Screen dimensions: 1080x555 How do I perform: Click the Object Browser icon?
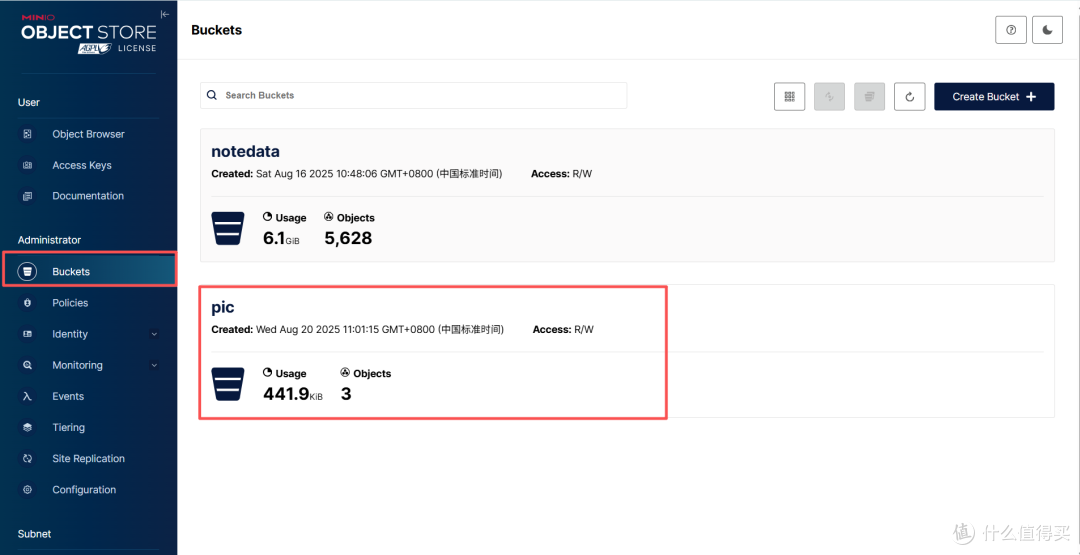pyautogui.click(x=28, y=134)
